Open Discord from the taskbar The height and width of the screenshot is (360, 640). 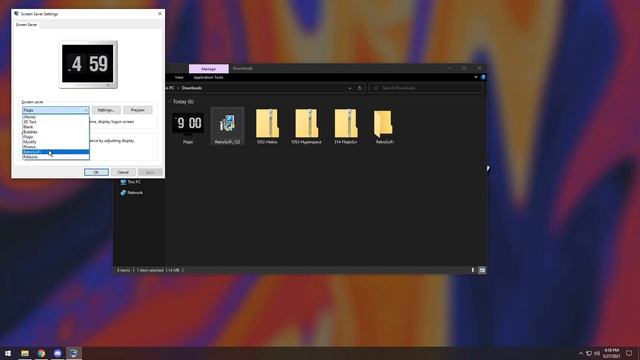58,353
